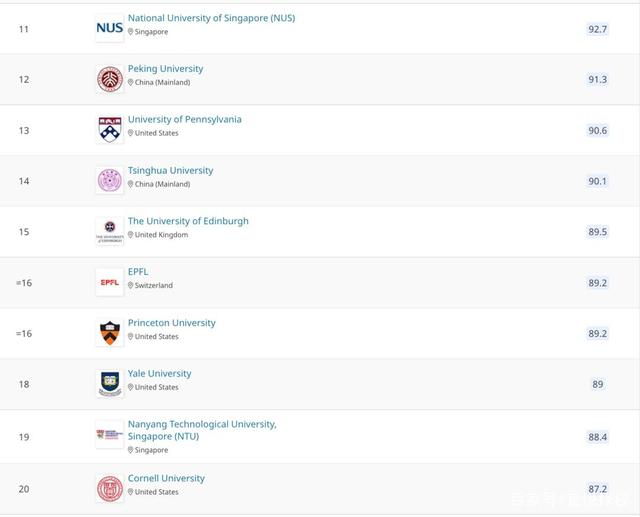Click the red EPFL logo
640x517 pixels.
[x=110, y=282]
